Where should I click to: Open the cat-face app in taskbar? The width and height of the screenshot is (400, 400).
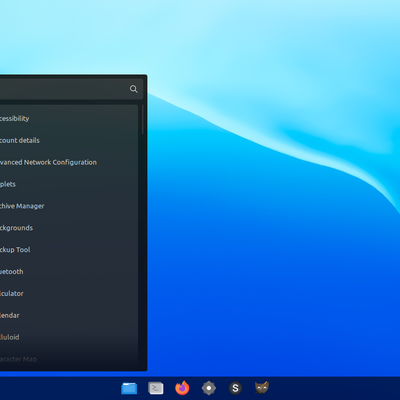coord(262,388)
